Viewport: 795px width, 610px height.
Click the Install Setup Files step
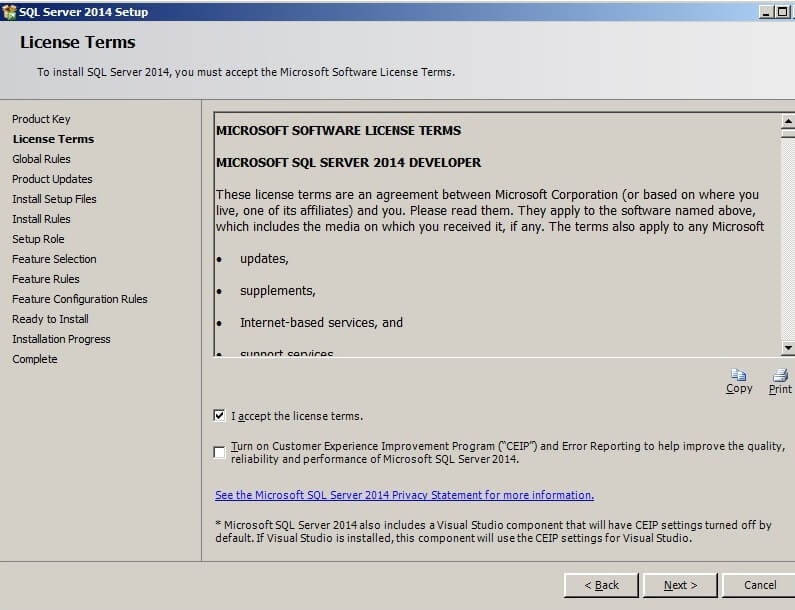[54, 199]
